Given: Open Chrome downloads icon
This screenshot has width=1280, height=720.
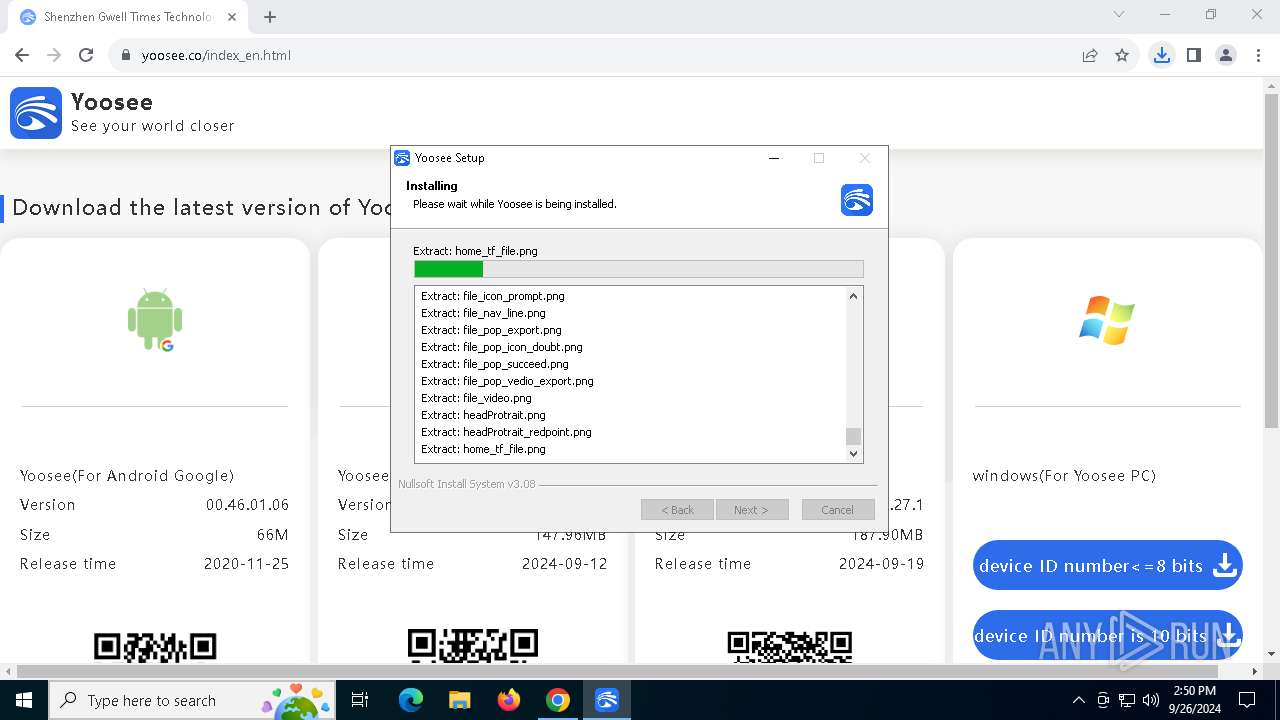Looking at the screenshot, I should tap(1161, 55).
